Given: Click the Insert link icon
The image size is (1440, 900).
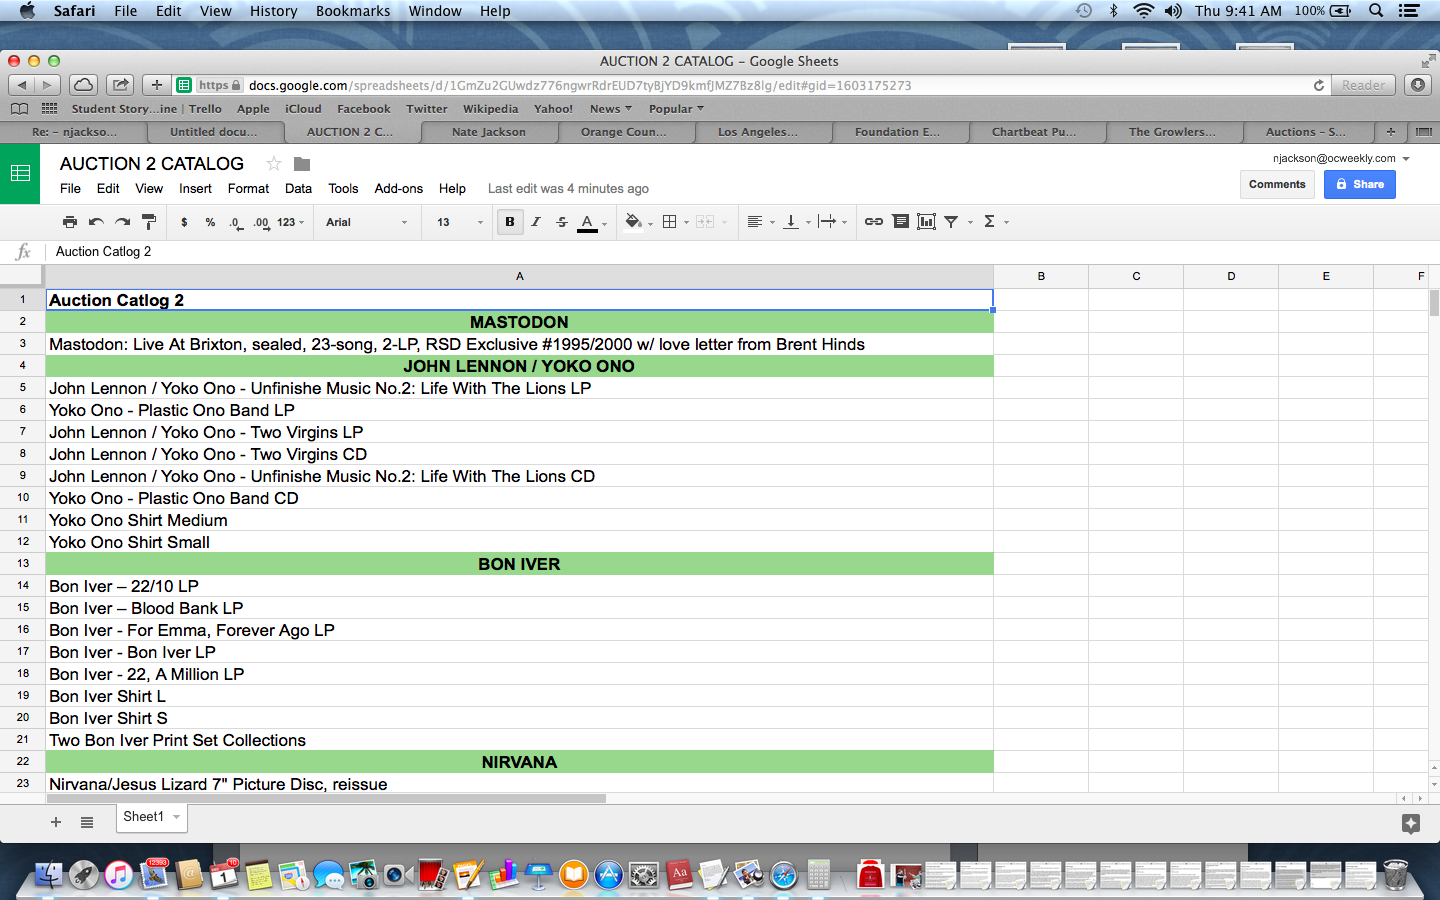Looking at the screenshot, I should click(873, 222).
